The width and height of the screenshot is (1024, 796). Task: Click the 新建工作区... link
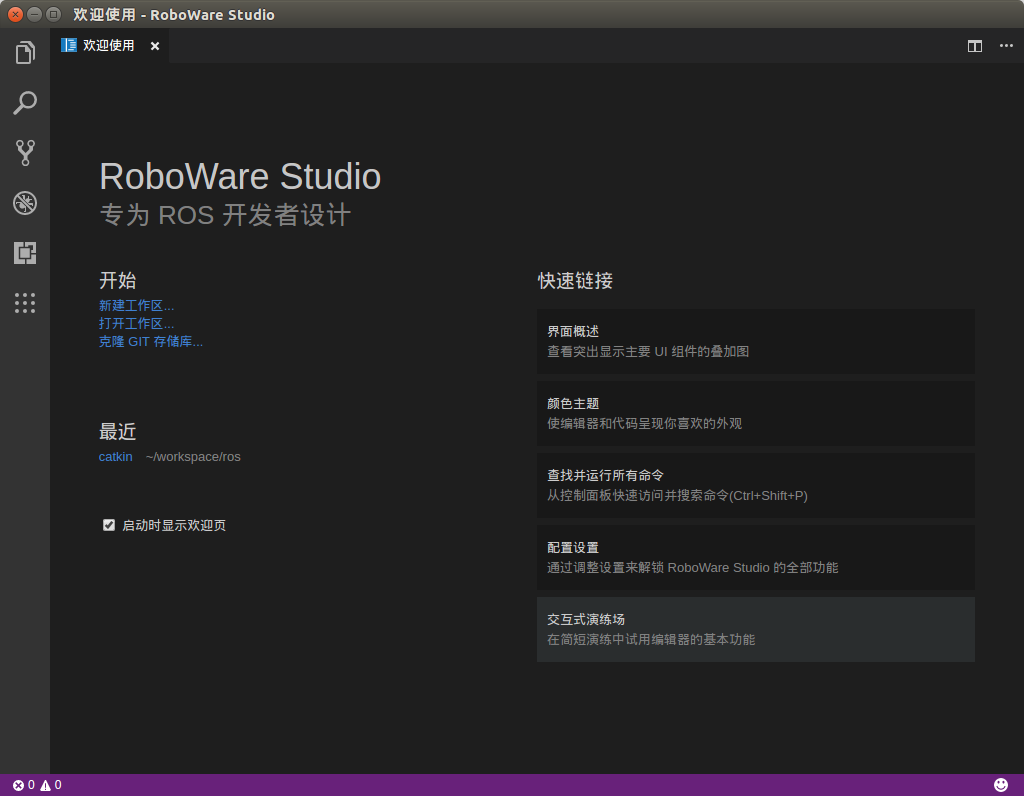tap(136, 306)
